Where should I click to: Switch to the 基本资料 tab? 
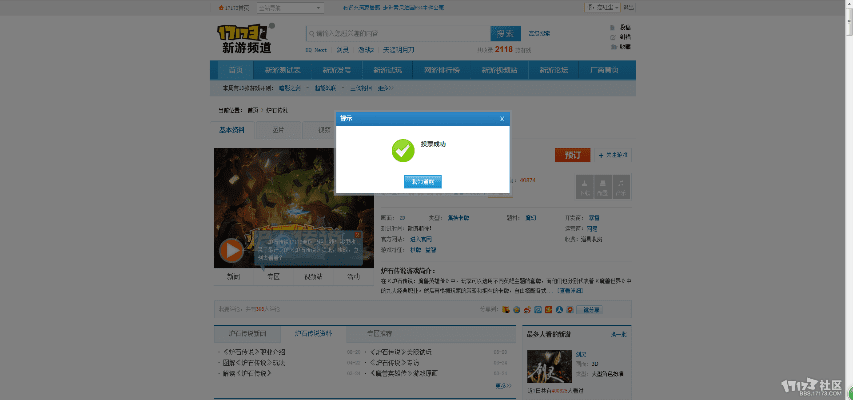[x=232, y=129]
